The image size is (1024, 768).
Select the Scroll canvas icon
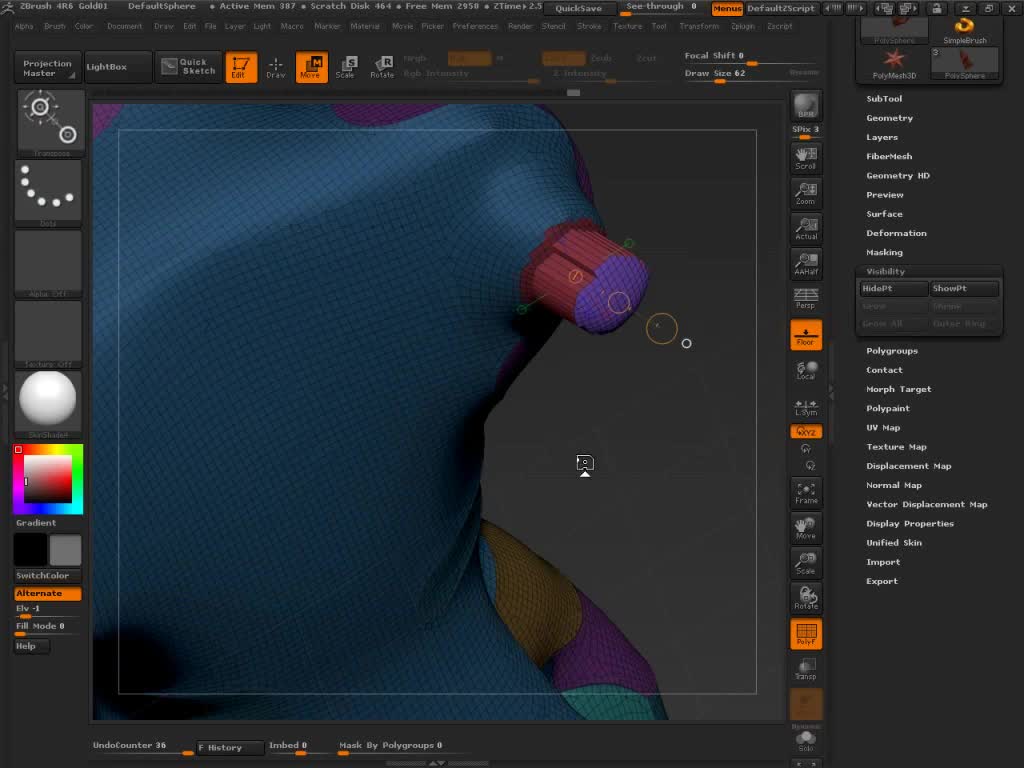[806, 157]
